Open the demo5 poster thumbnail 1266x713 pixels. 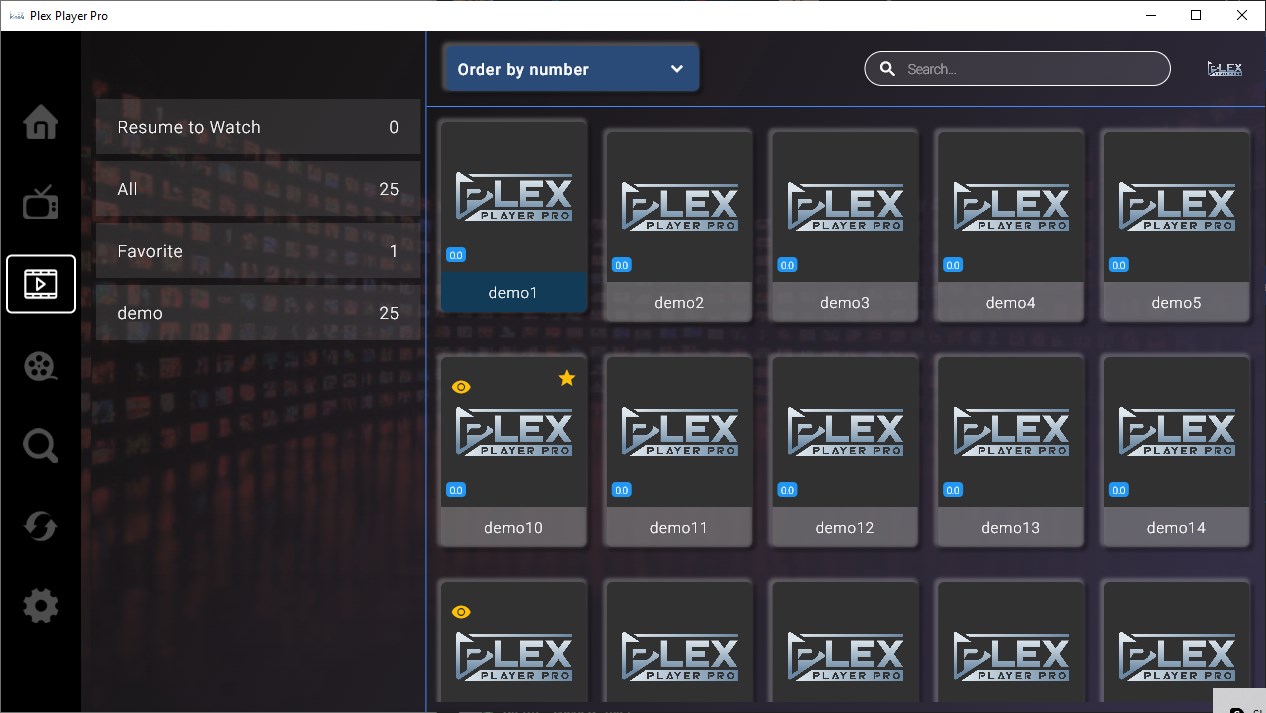pos(1177,207)
